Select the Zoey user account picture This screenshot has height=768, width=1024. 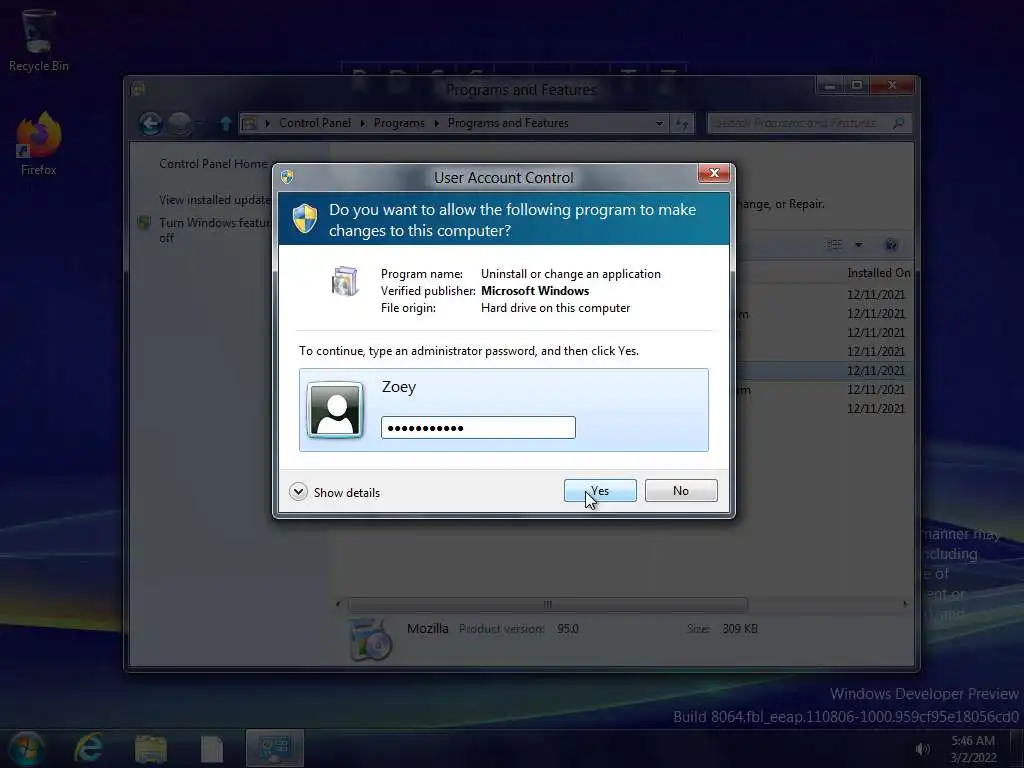tap(335, 409)
